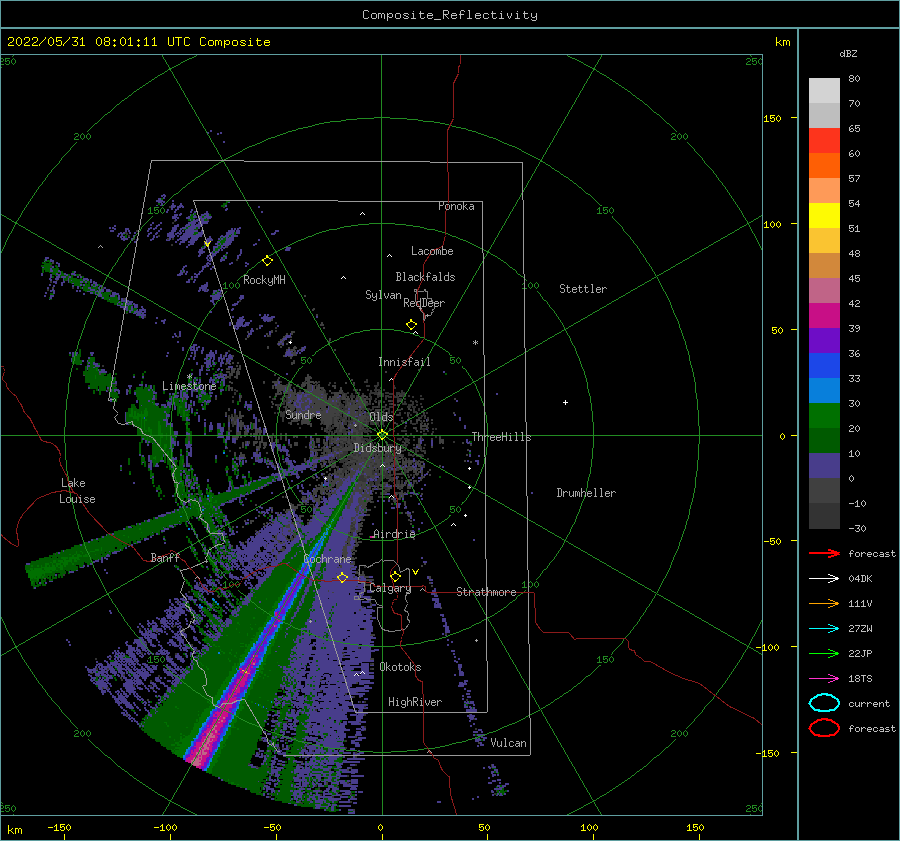Select the yellow diamond marker below RedDeer
The height and width of the screenshot is (841, 900).
pyautogui.click(x=412, y=325)
